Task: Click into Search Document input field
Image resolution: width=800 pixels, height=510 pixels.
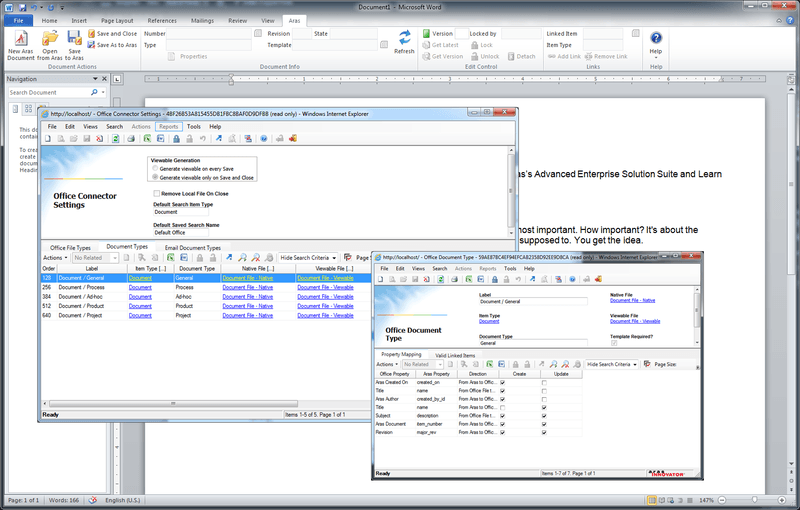Action: (x=48, y=92)
